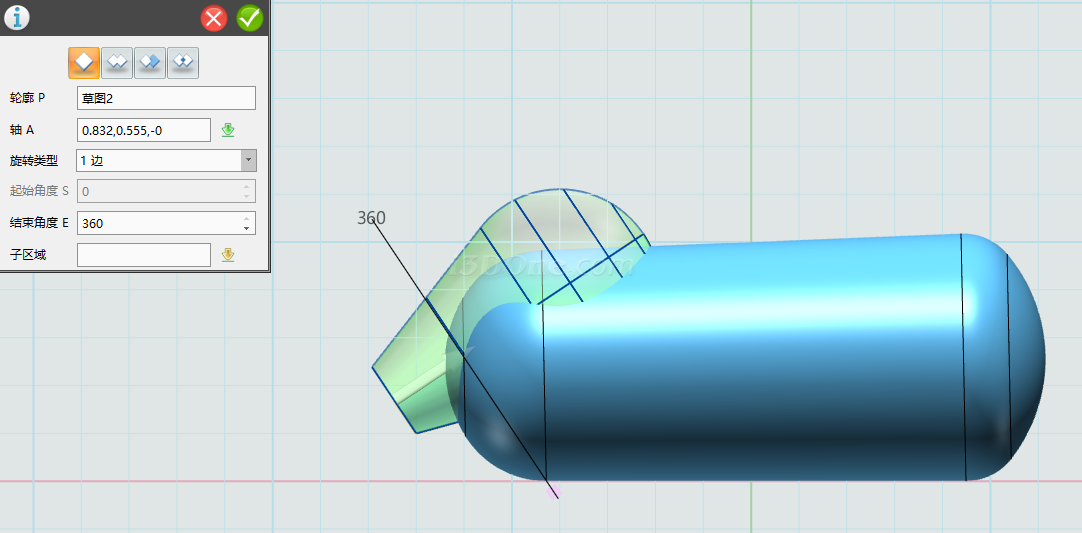The image size is (1082, 533).
Task: Select the subtract material mode icon
Action: coord(150,62)
